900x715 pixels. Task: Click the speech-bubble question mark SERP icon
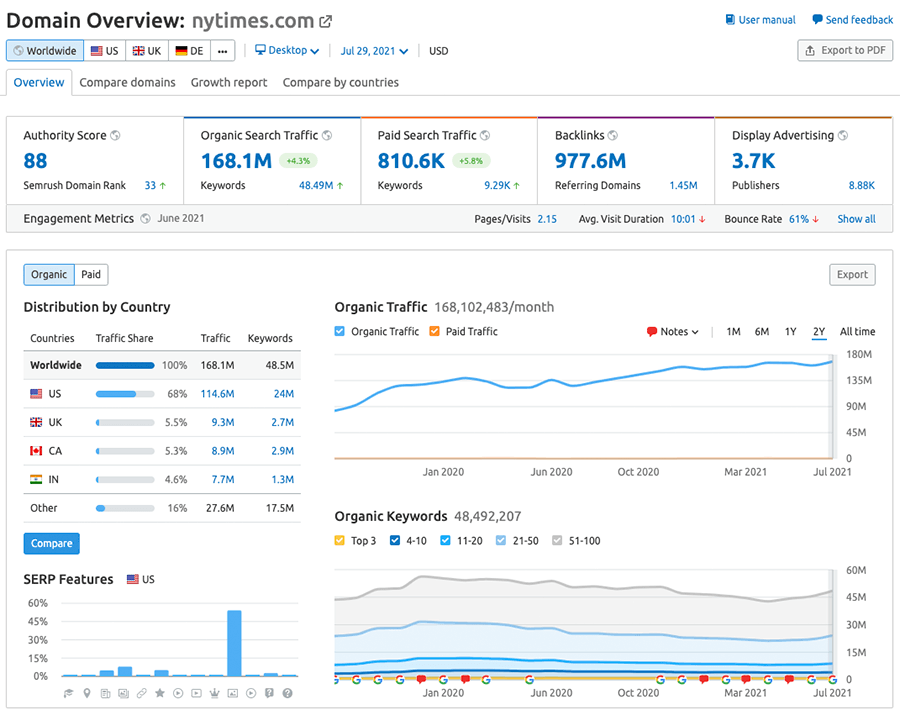[269, 693]
